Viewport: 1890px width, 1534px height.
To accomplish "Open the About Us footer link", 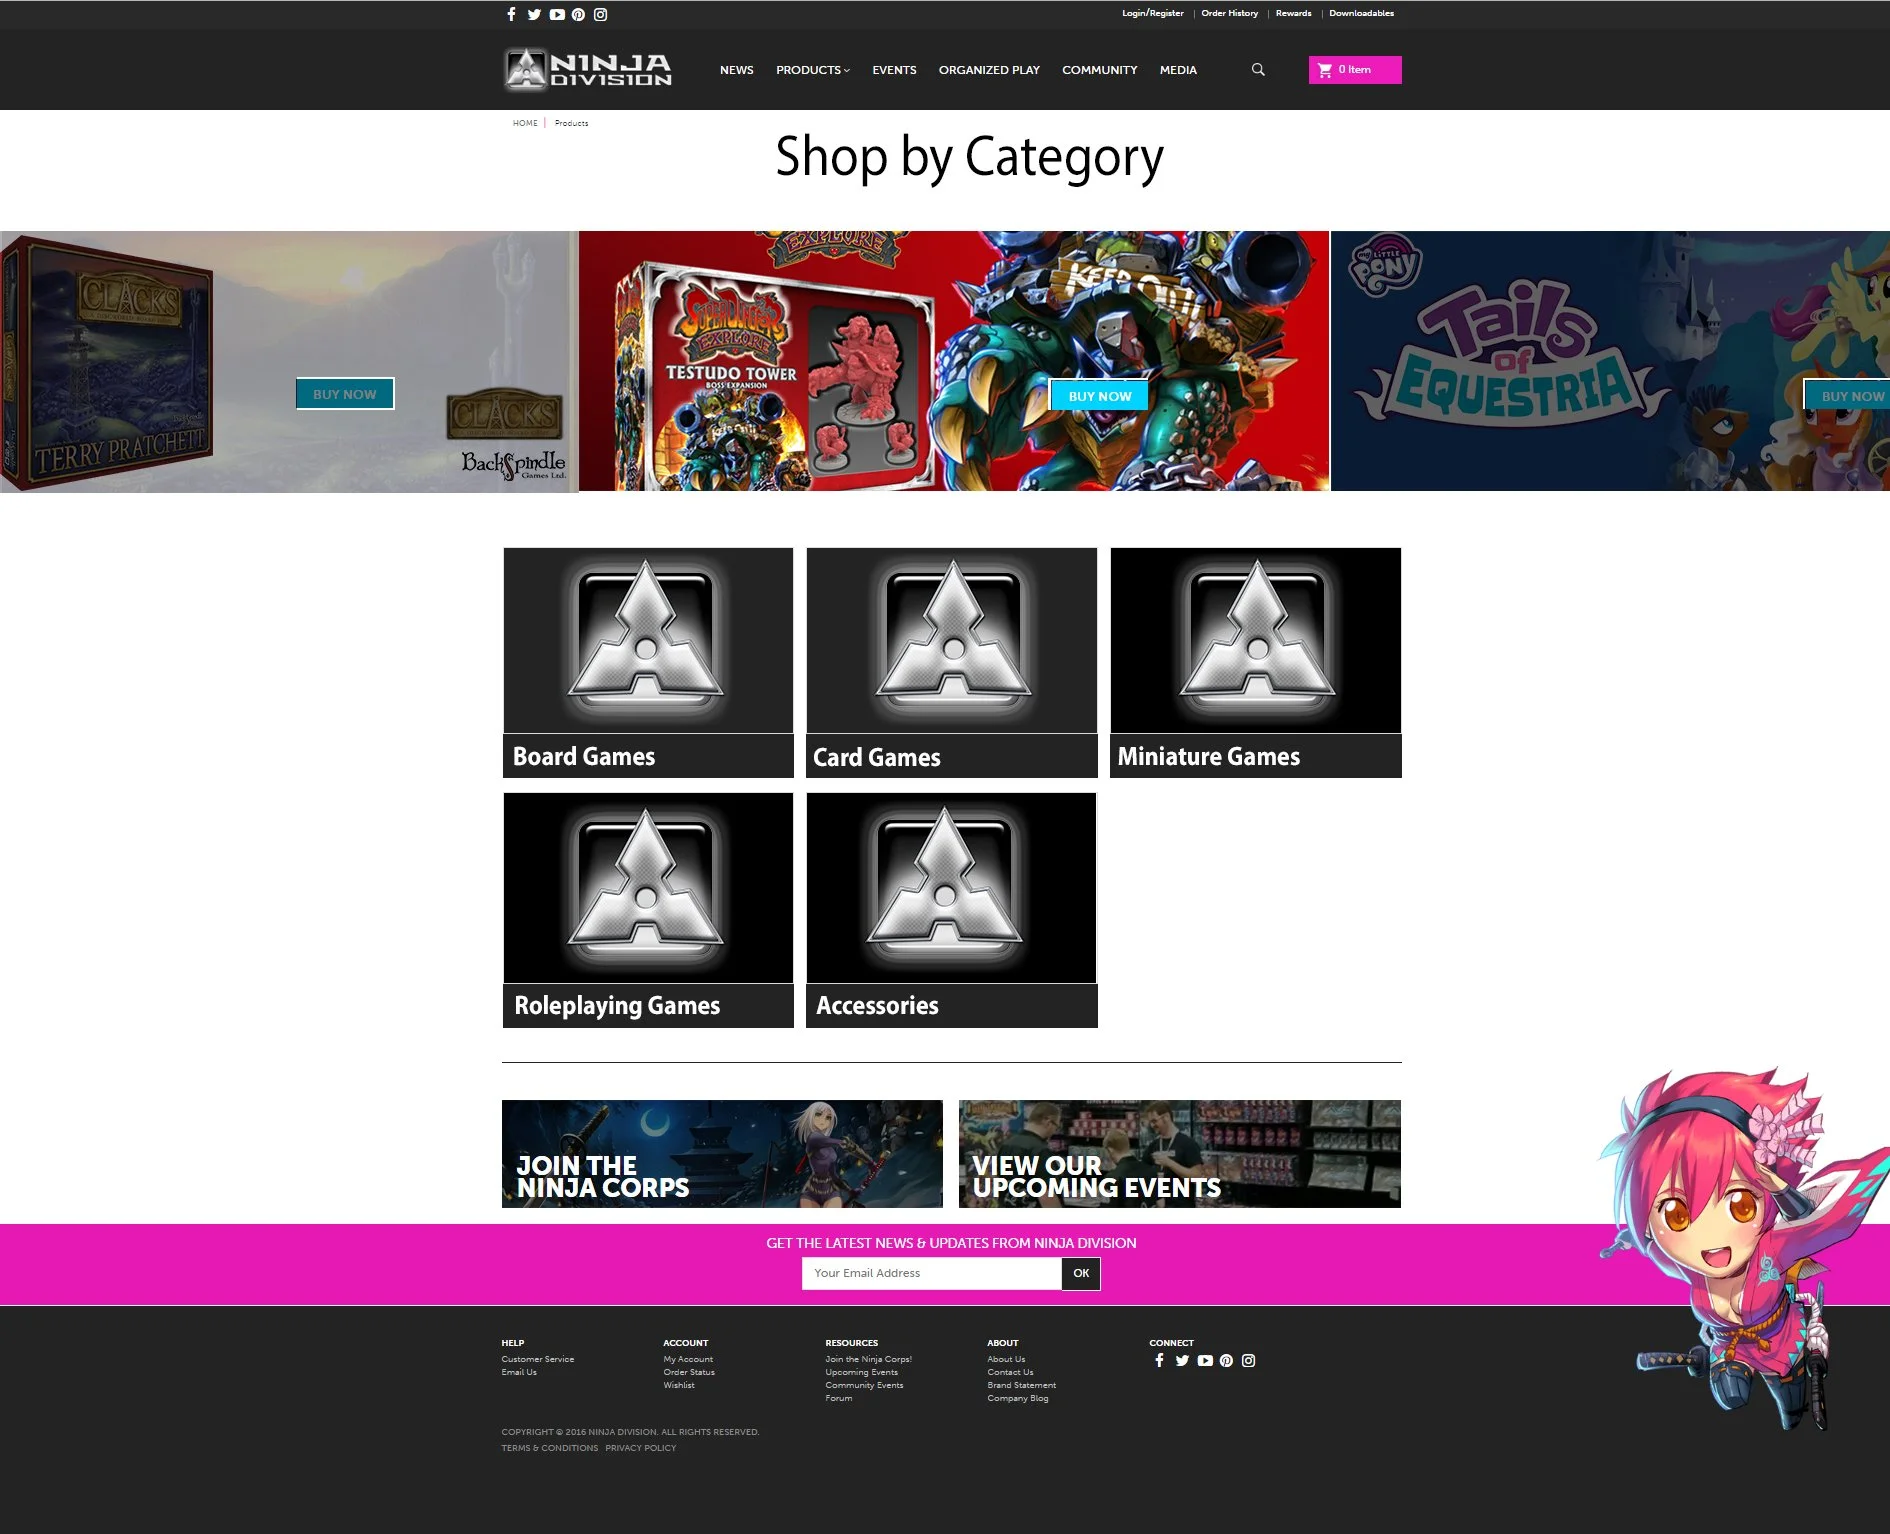I will 1006,1359.
